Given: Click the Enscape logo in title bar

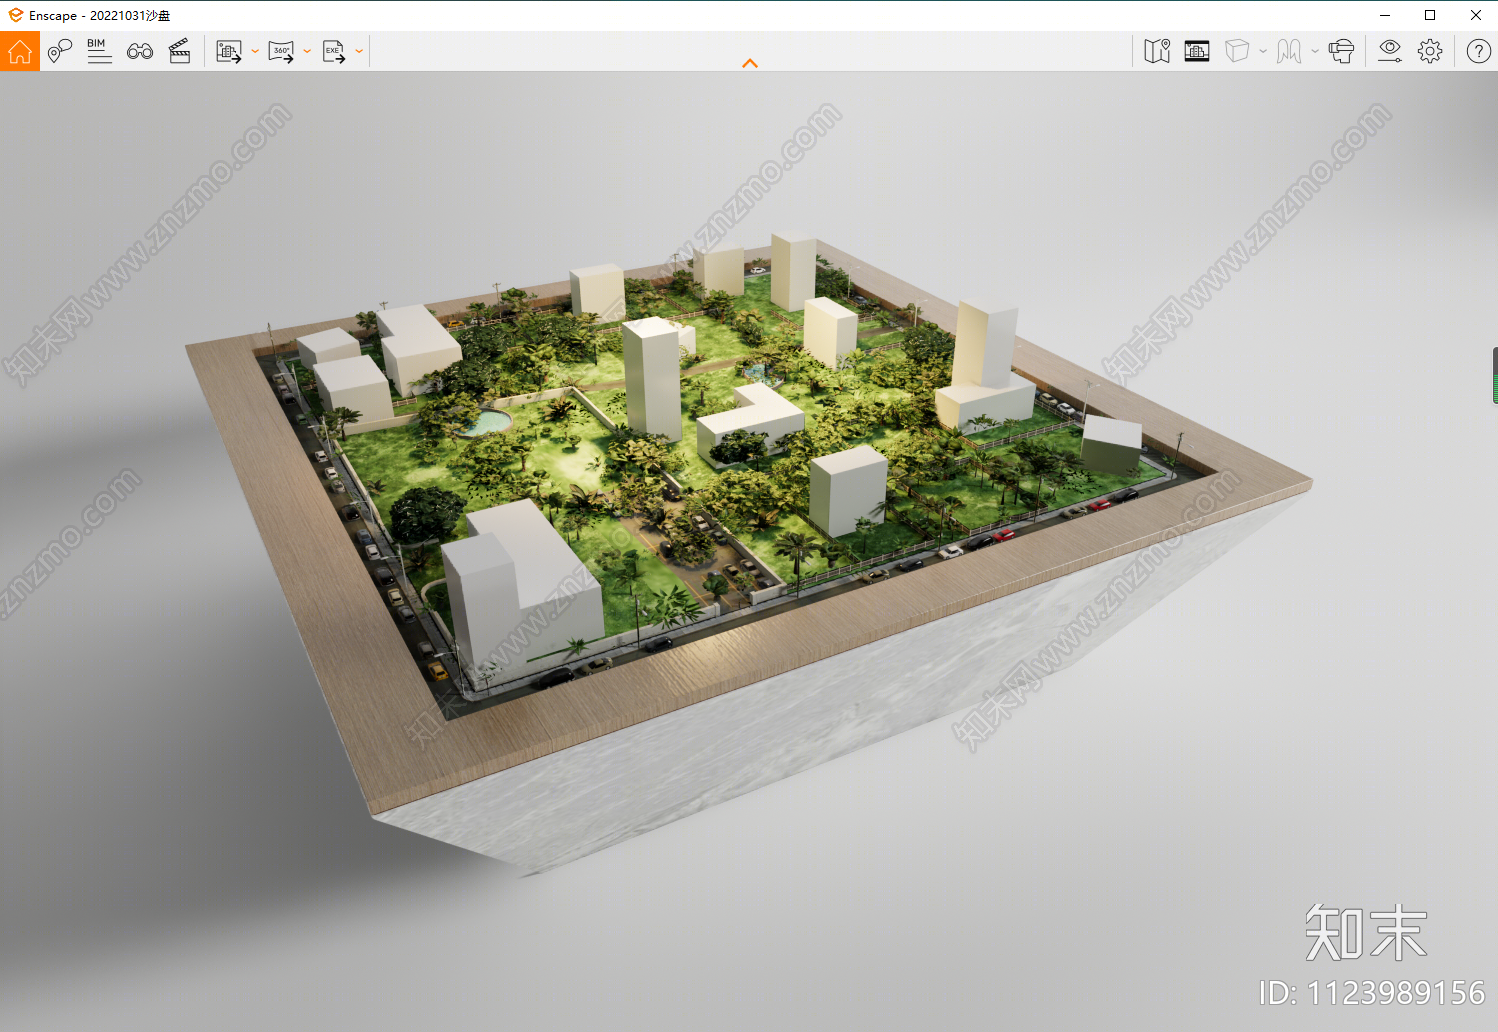Looking at the screenshot, I should click(x=15, y=15).
